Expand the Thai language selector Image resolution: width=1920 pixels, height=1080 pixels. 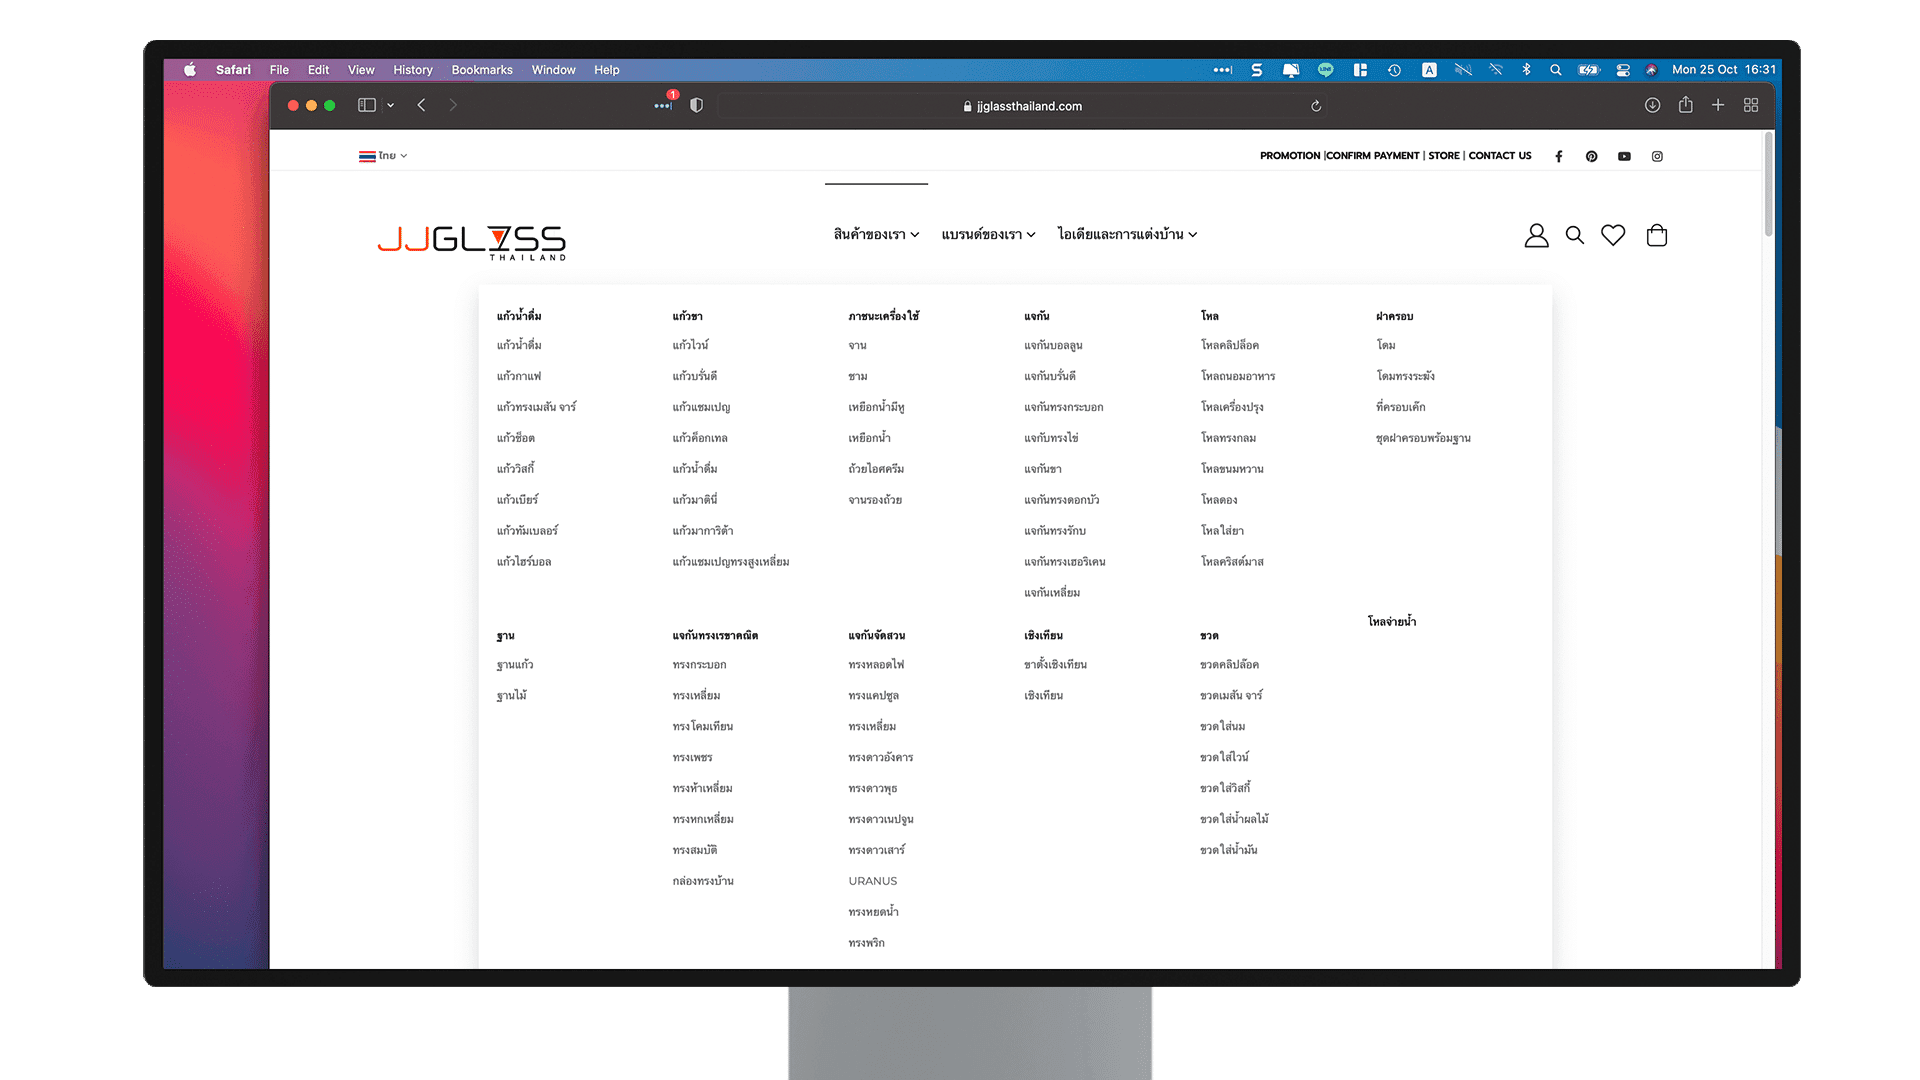[x=384, y=156]
